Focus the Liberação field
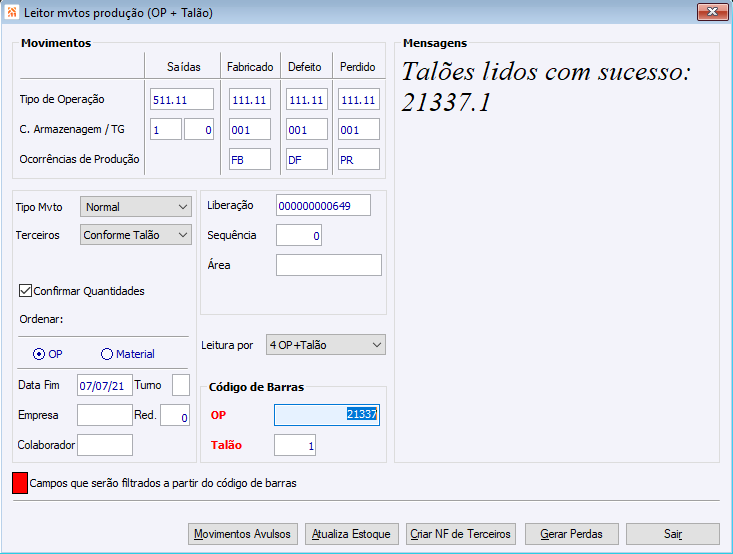The image size is (733, 554). [323, 205]
